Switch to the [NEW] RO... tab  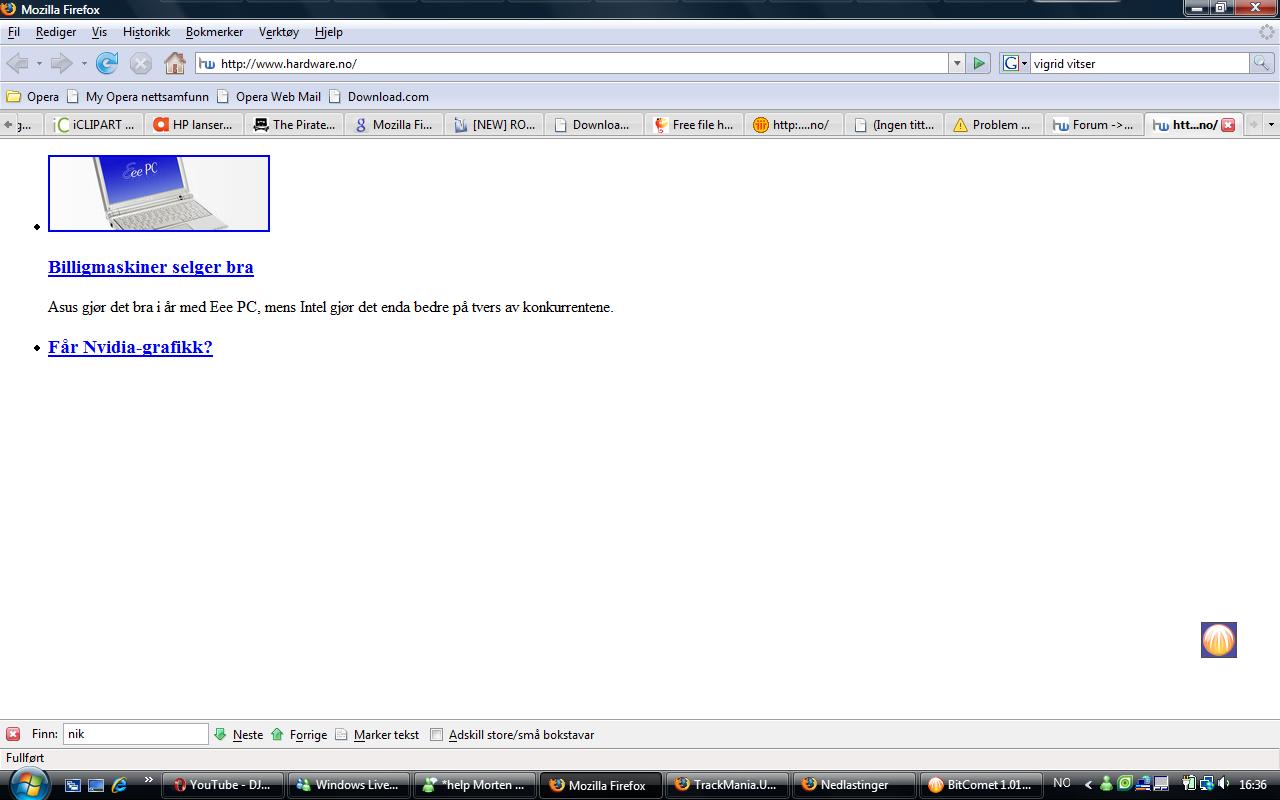(494, 125)
